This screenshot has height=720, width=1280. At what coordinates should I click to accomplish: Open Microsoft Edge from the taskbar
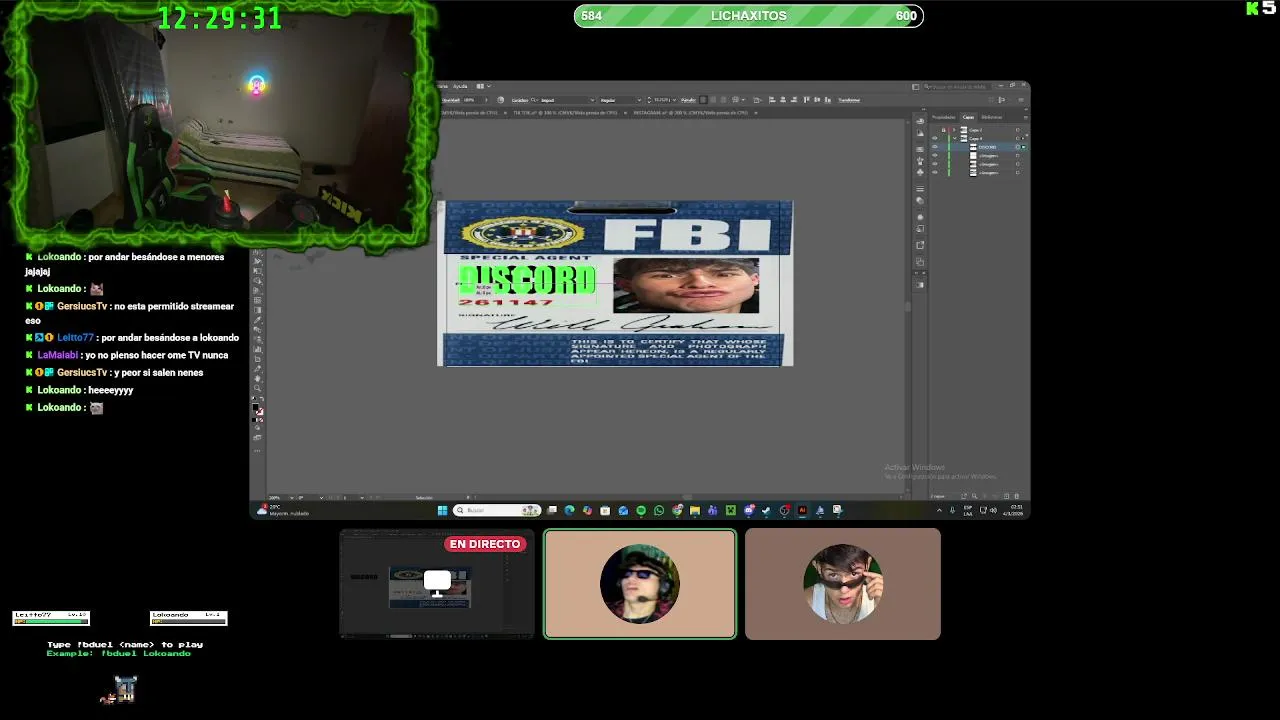pyautogui.click(x=569, y=510)
